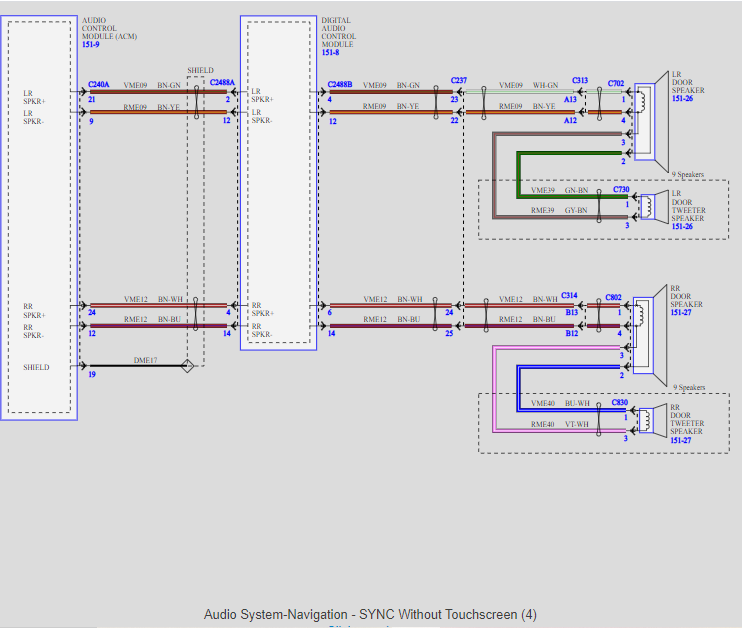Select pin A13 at connector C313
Image resolution: width=742 pixels, height=628 pixels.
pyautogui.click(x=570, y=99)
